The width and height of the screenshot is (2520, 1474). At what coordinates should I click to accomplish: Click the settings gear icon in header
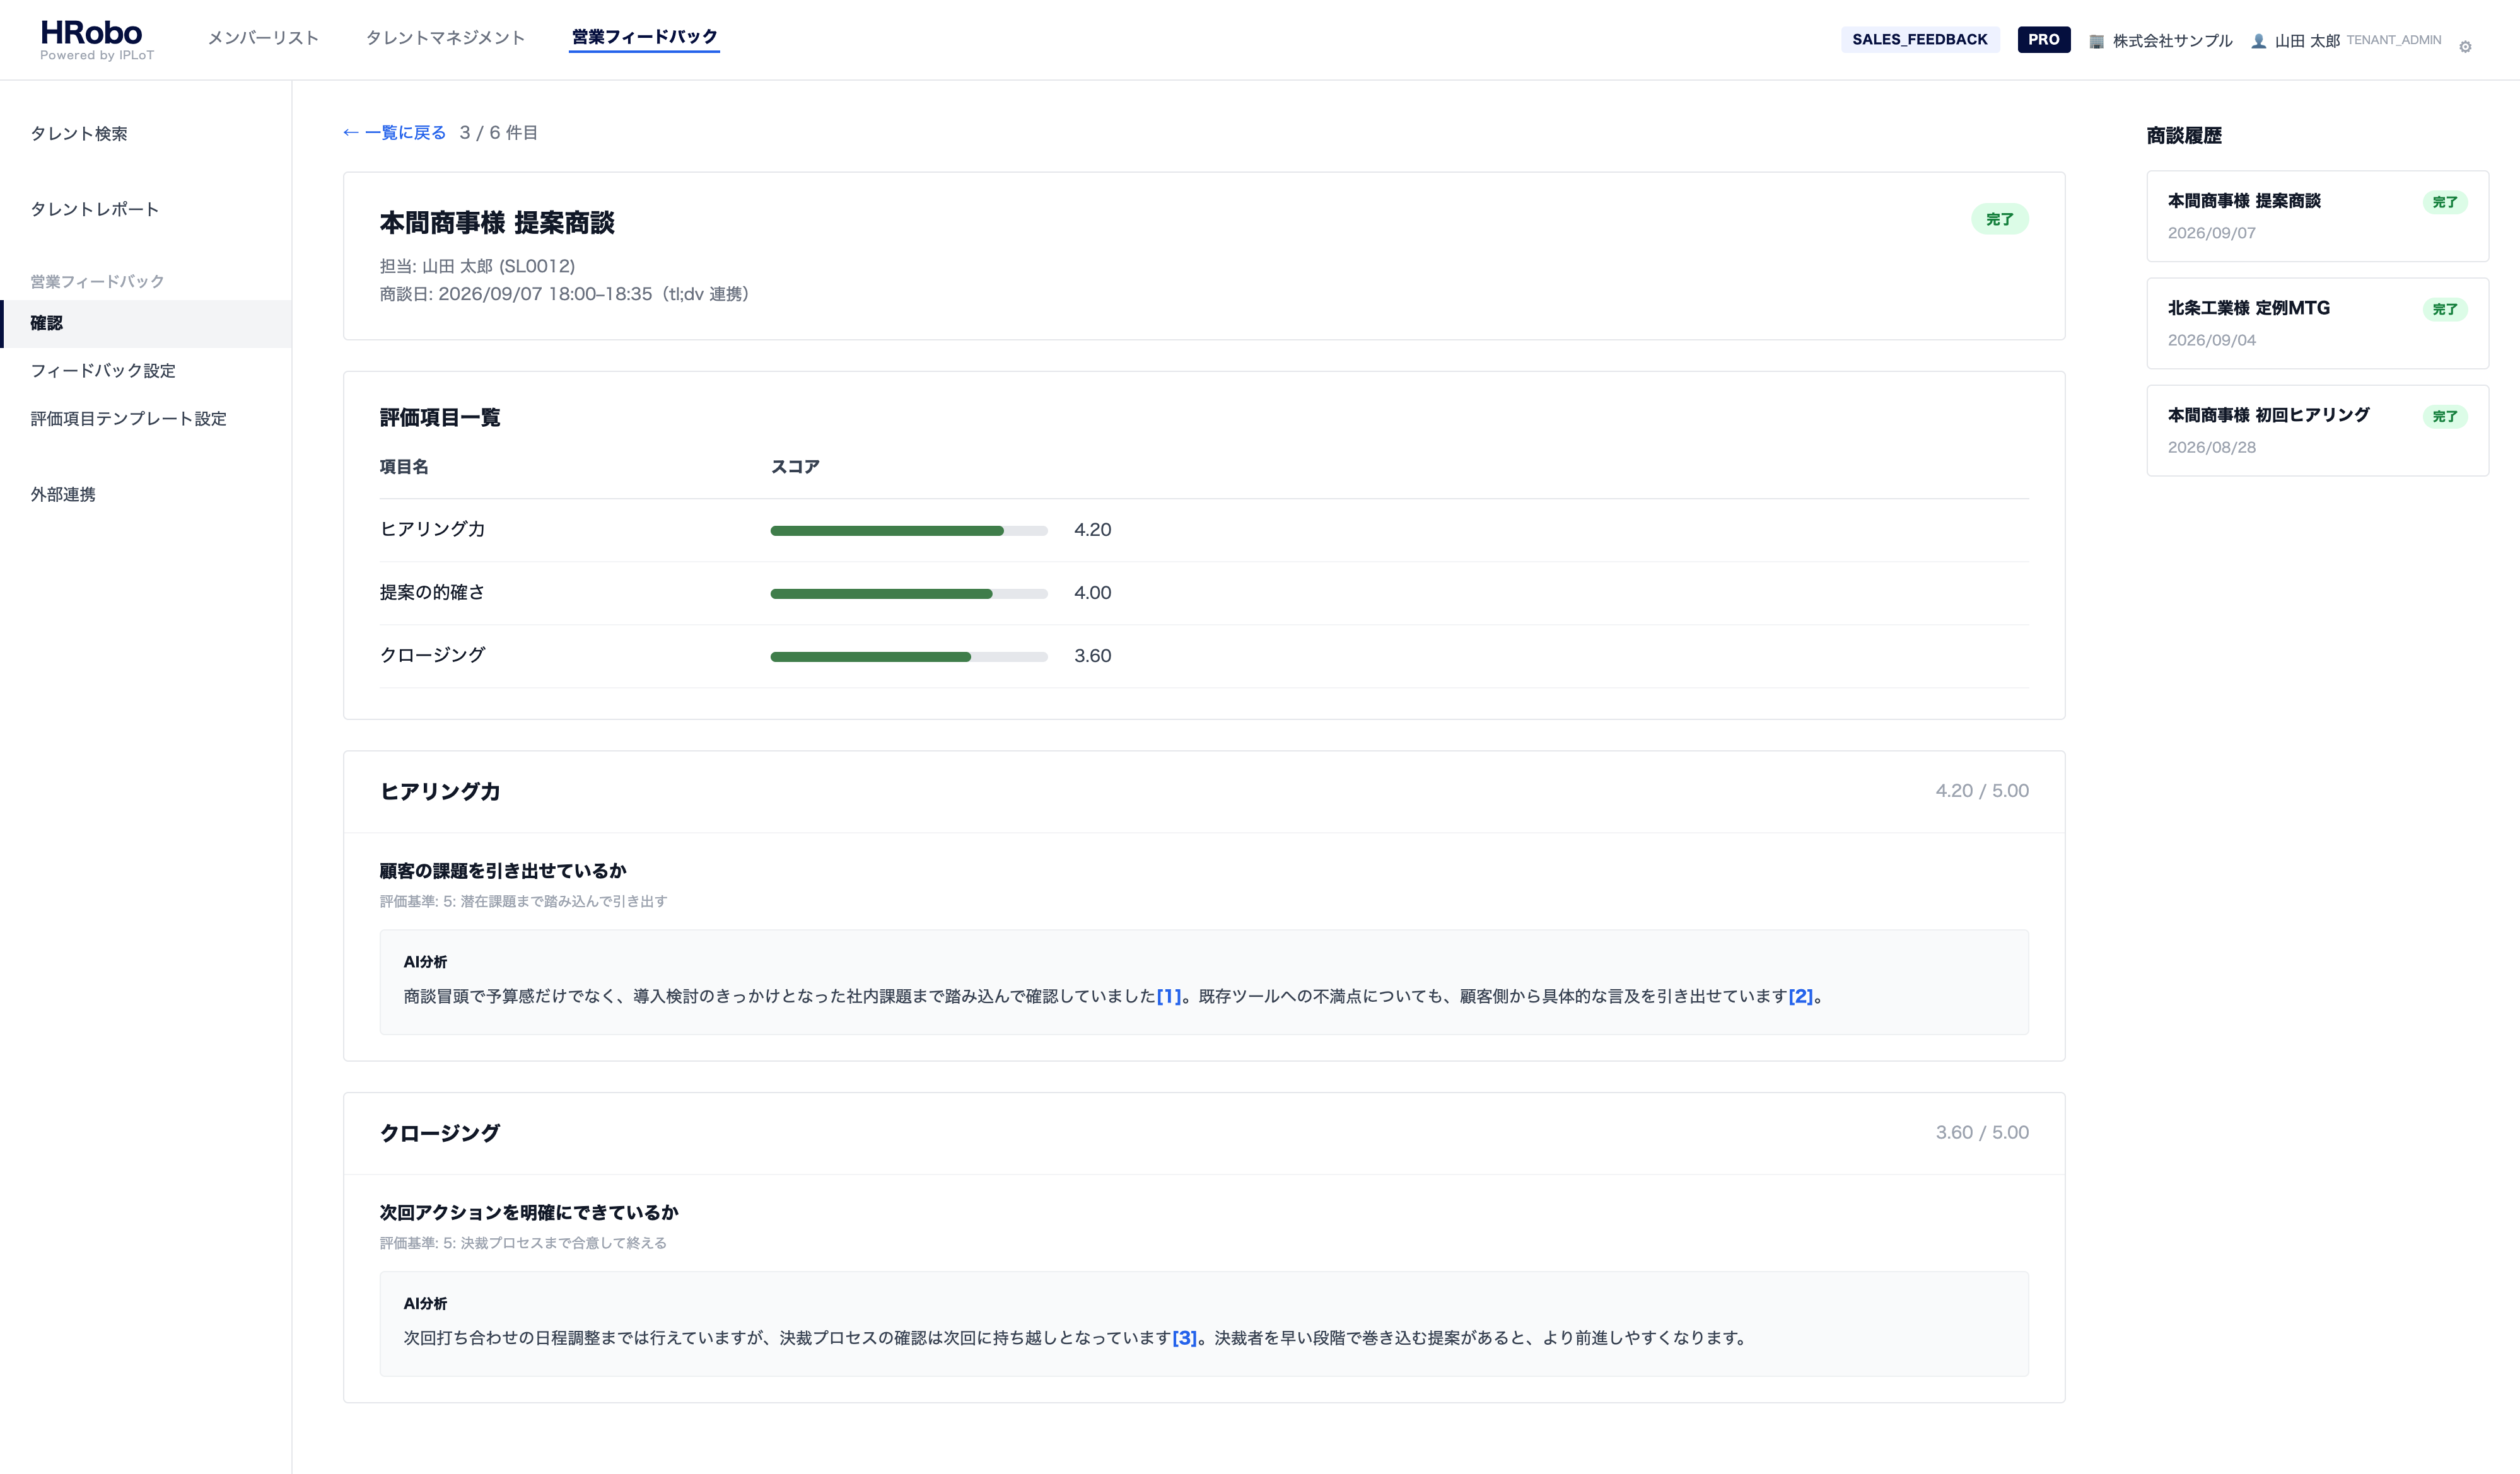click(2465, 46)
